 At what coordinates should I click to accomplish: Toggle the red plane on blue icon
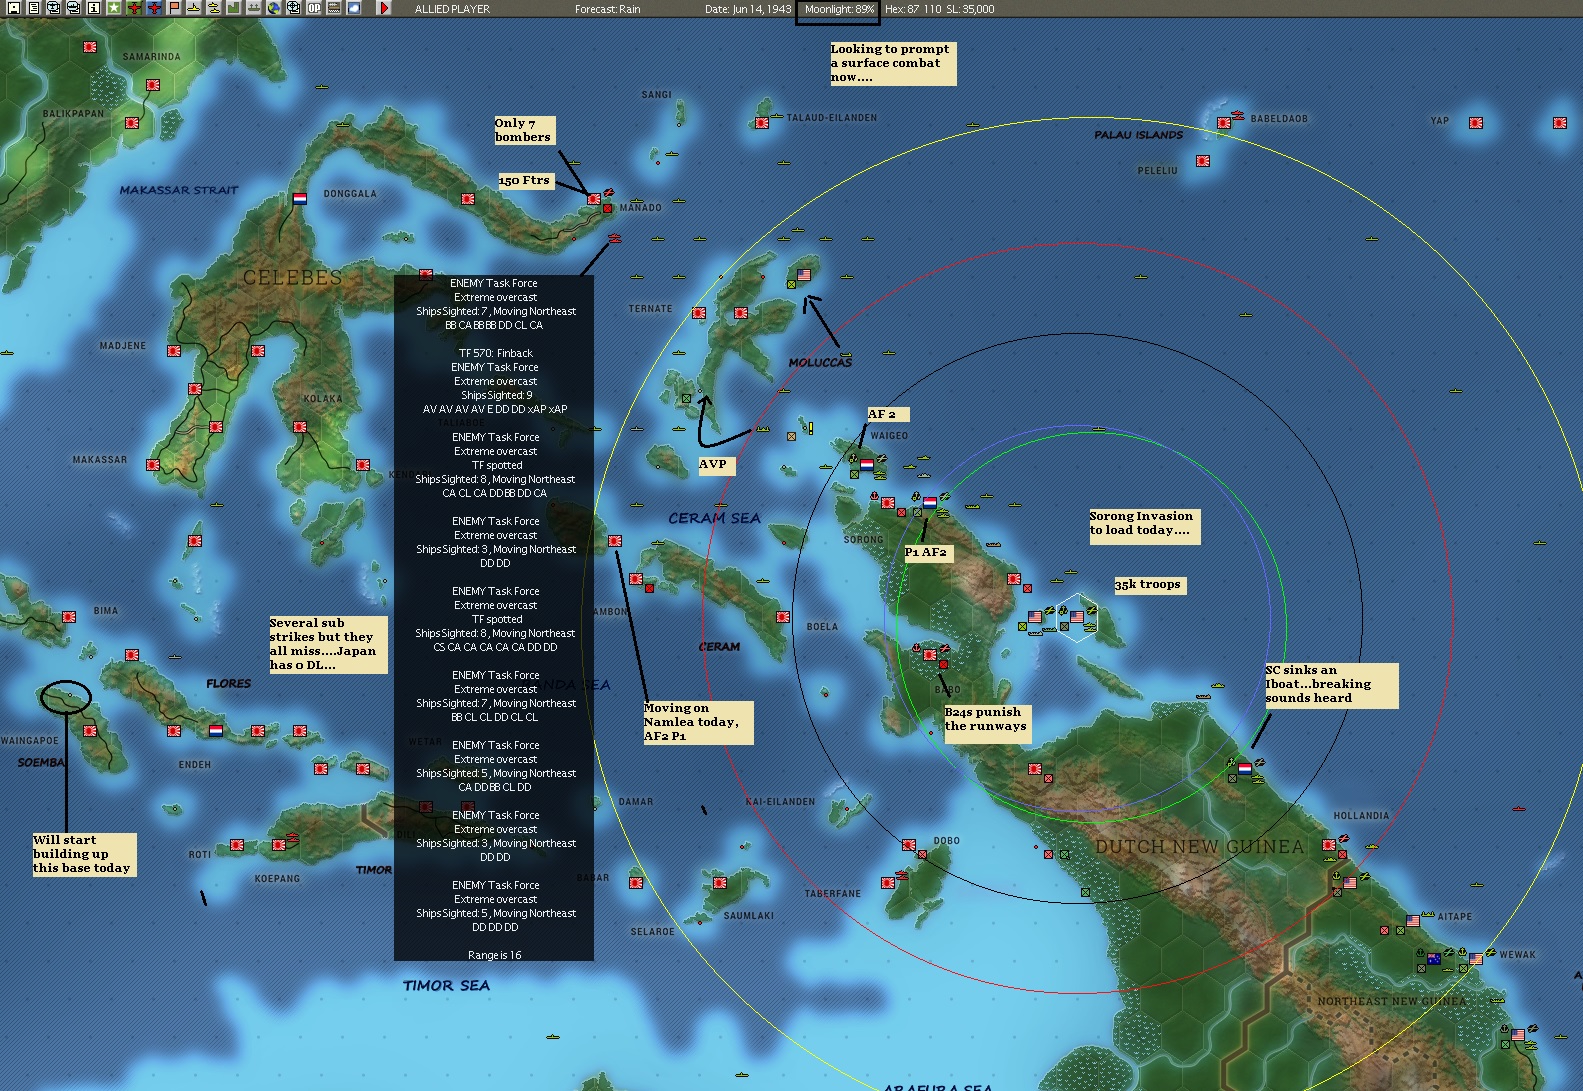coord(154,8)
